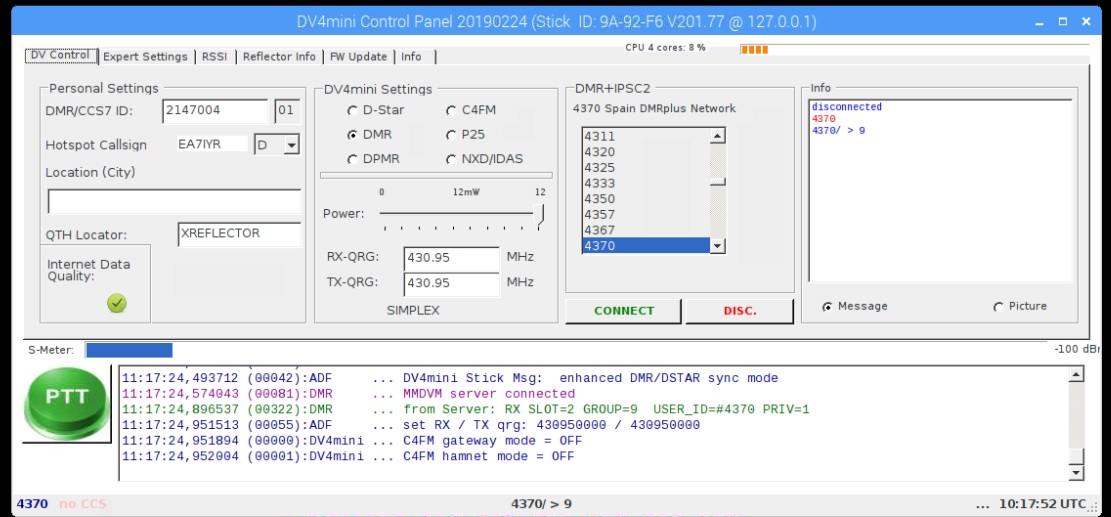The height and width of the screenshot is (517, 1111).
Task: Select the DPMR mode radio button
Action: 352,159
